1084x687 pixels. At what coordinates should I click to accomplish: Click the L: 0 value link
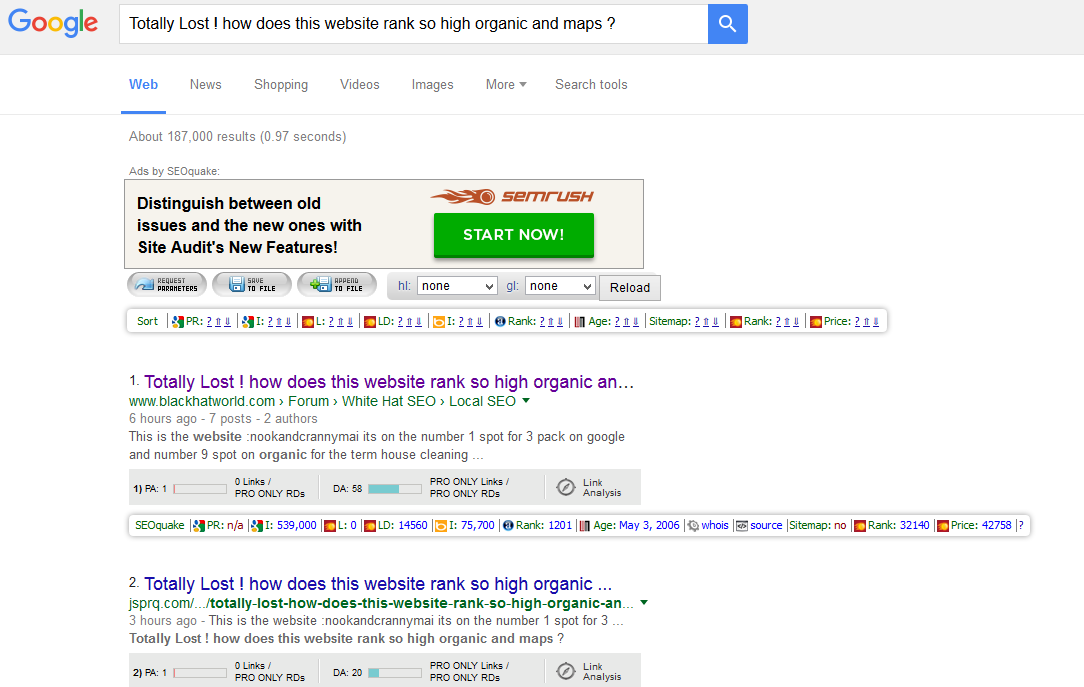(x=353, y=525)
